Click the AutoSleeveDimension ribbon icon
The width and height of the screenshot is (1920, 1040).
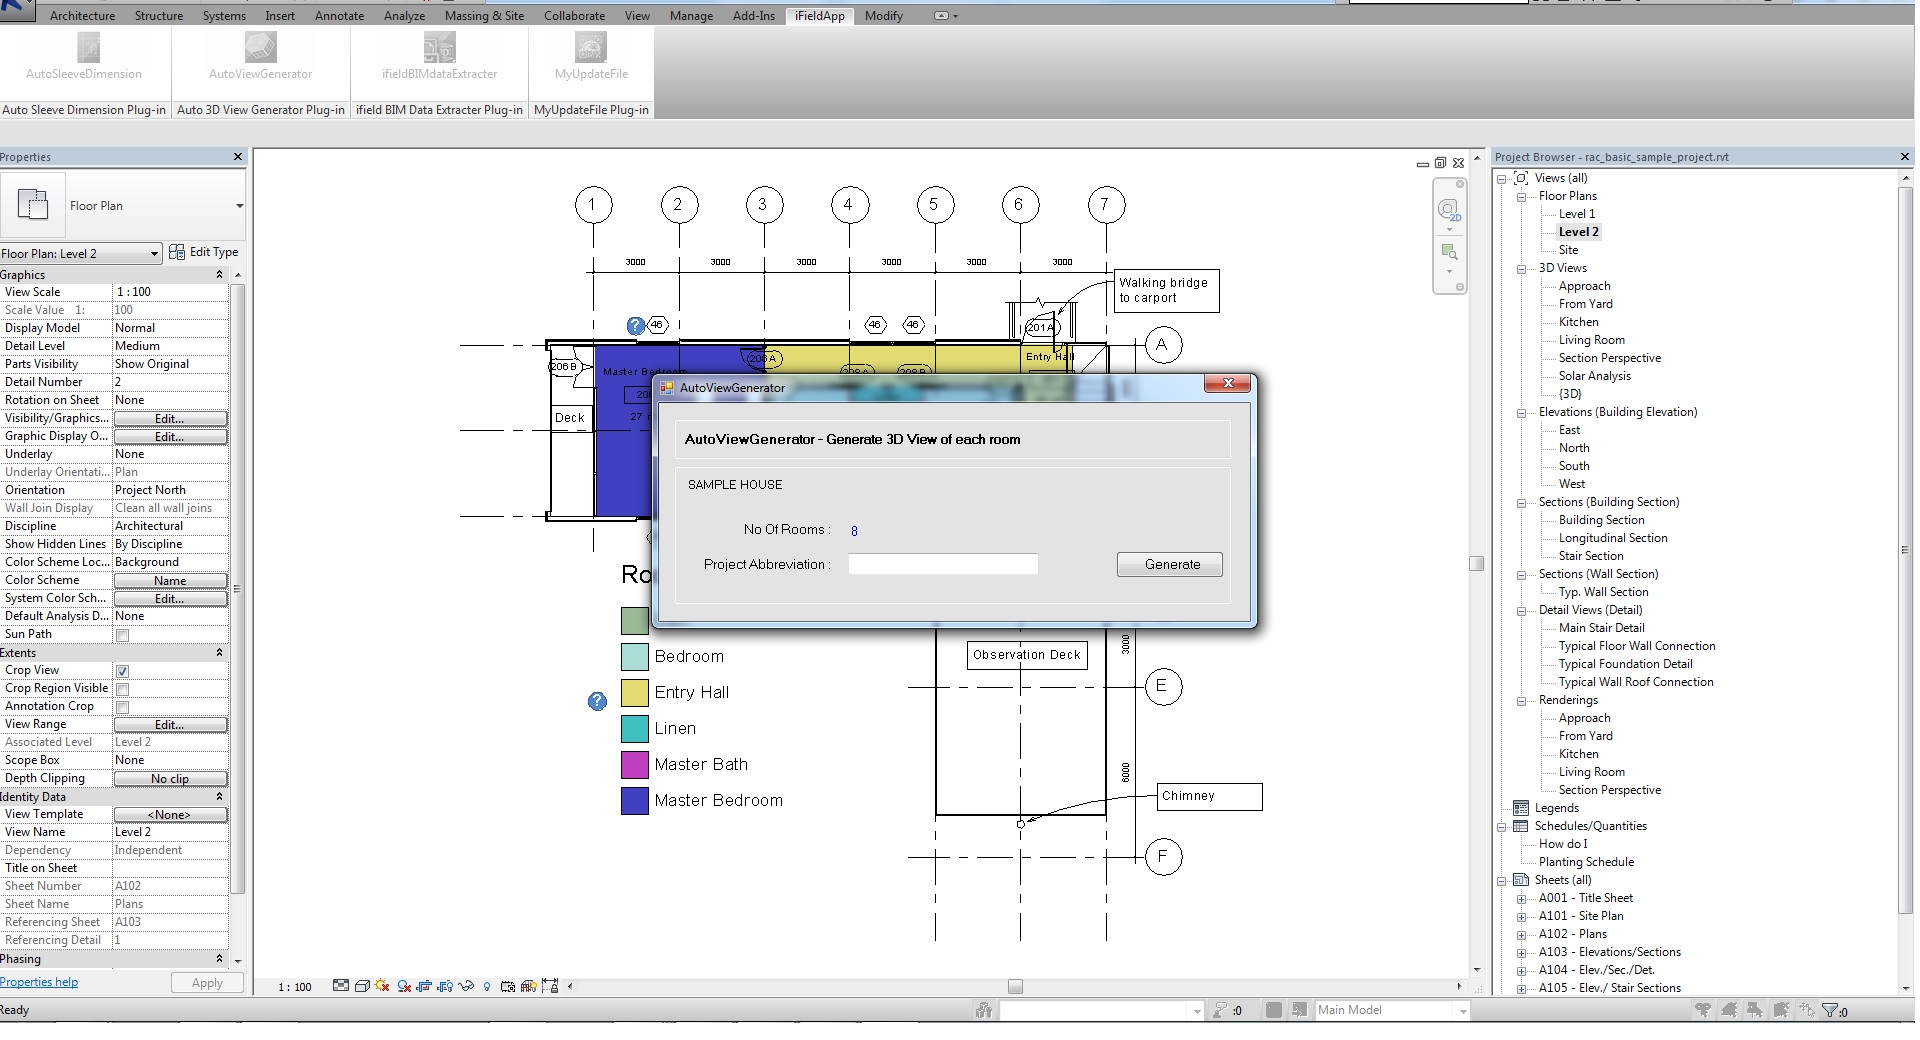[88, 47]
